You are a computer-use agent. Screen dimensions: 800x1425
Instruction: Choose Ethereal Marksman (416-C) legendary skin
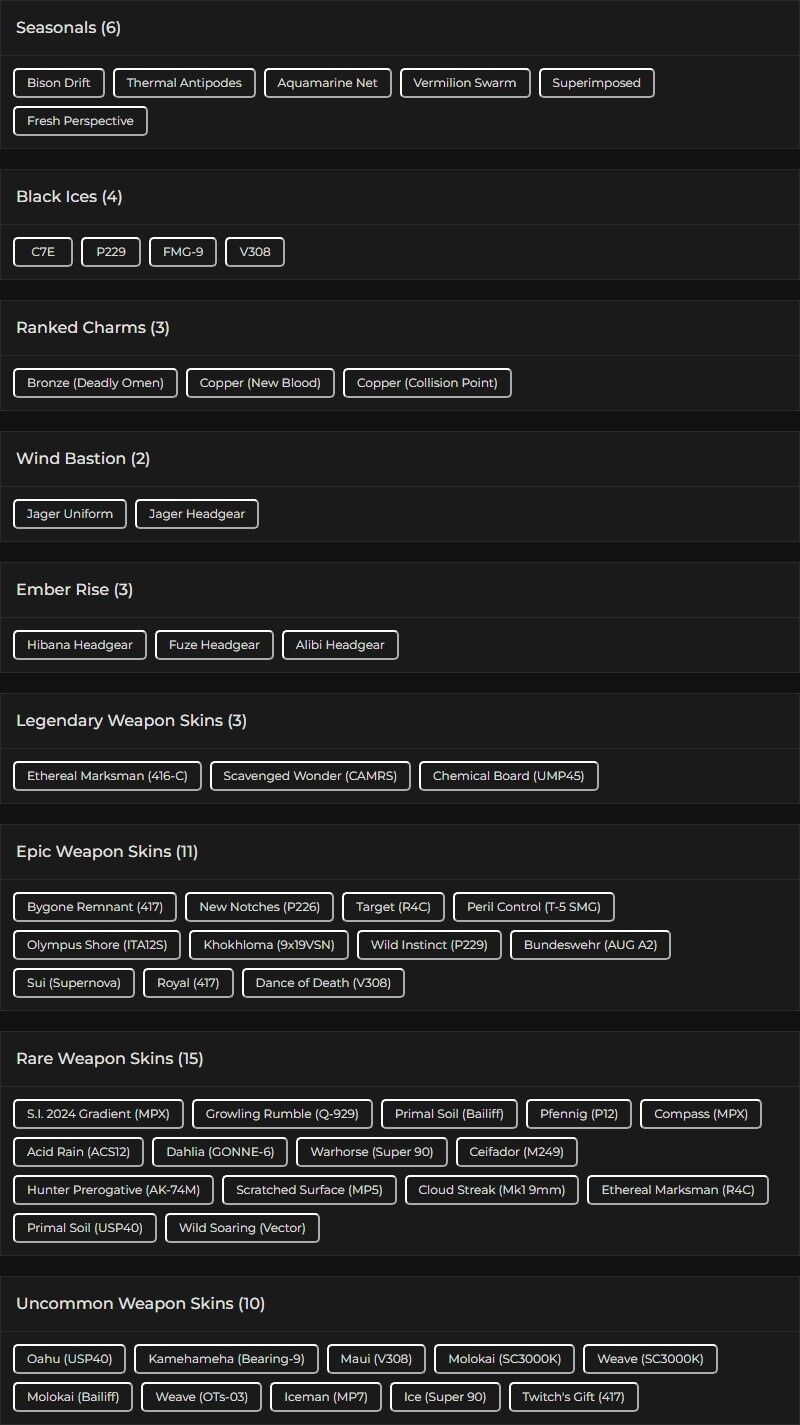pos(107,776)
